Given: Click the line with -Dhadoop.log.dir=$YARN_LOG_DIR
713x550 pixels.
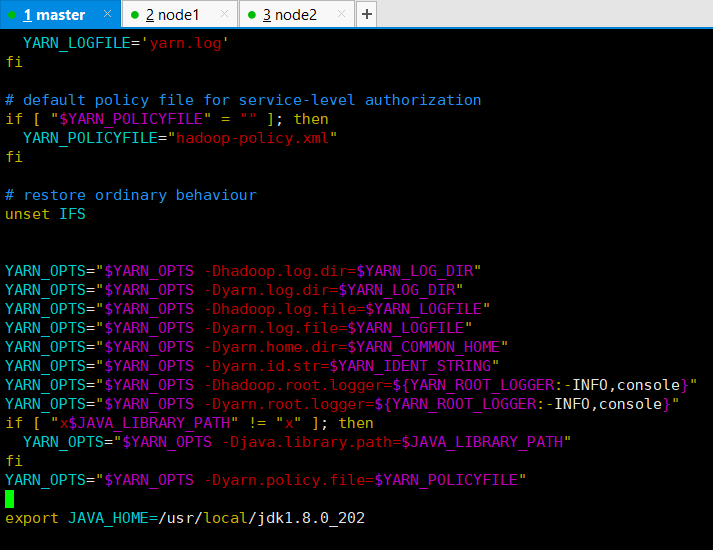Looking at the screenshot, I should point(243,271).
